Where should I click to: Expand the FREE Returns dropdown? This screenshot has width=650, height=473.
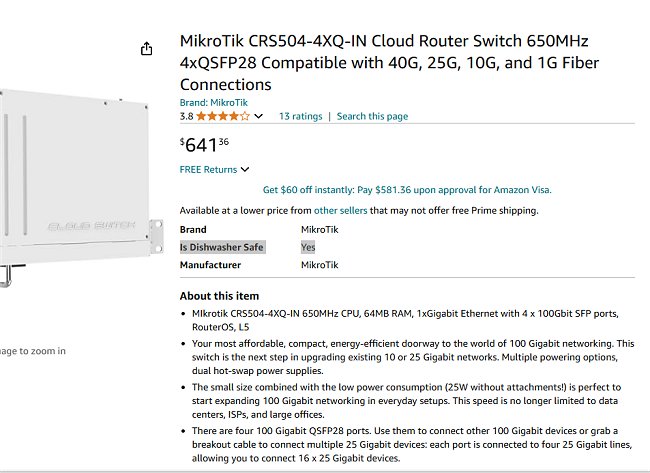pyautogui.click(x=214, y=170)
